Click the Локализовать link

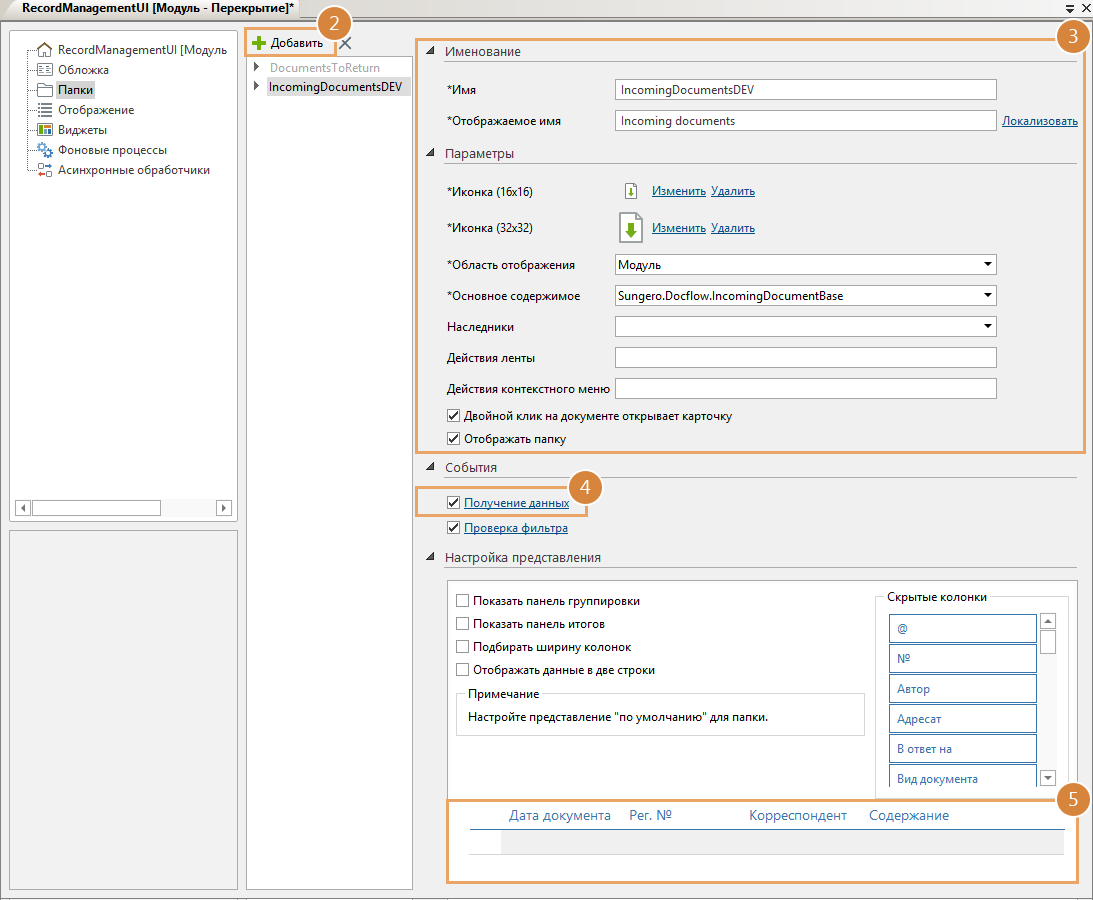[1039, 121]
